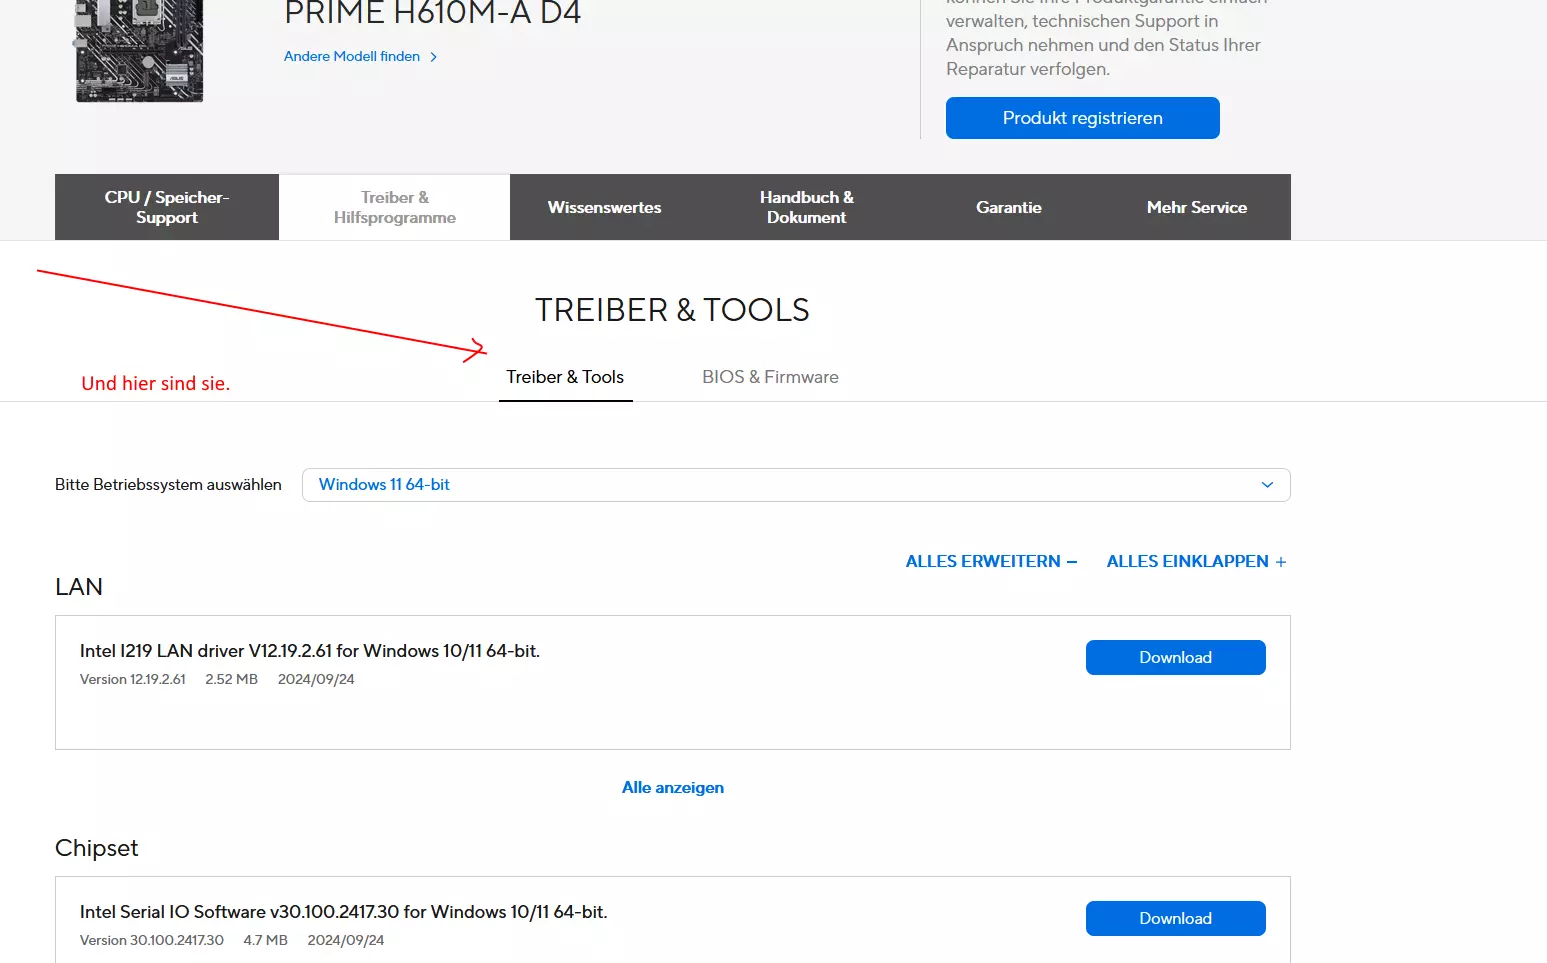Click ALLES EINKLAPPEN to collapse all sections
Viewport: 1547px width, 963px height.
click(1196, 562)
